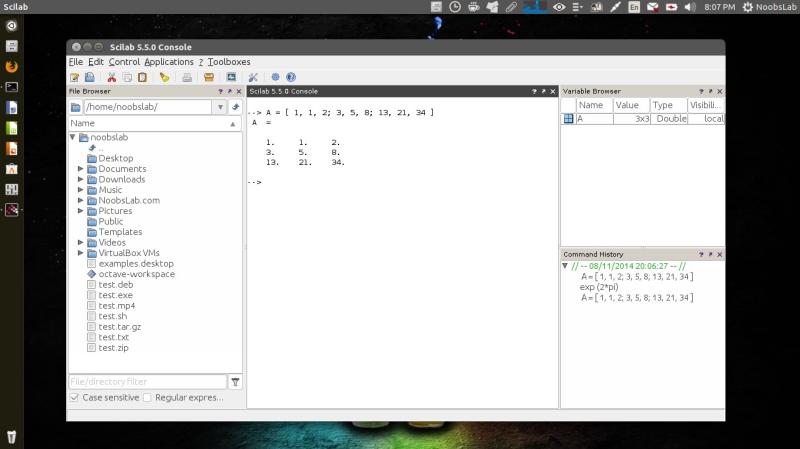Undock the Scilab Console panel
800x449 pixels.
[x=543, y=91]
